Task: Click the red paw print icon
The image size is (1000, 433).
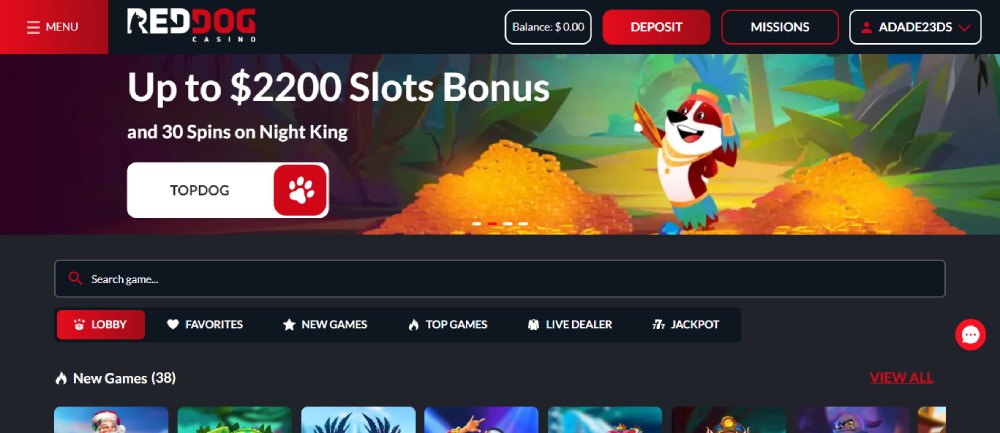Action: [x=300, y=190]
